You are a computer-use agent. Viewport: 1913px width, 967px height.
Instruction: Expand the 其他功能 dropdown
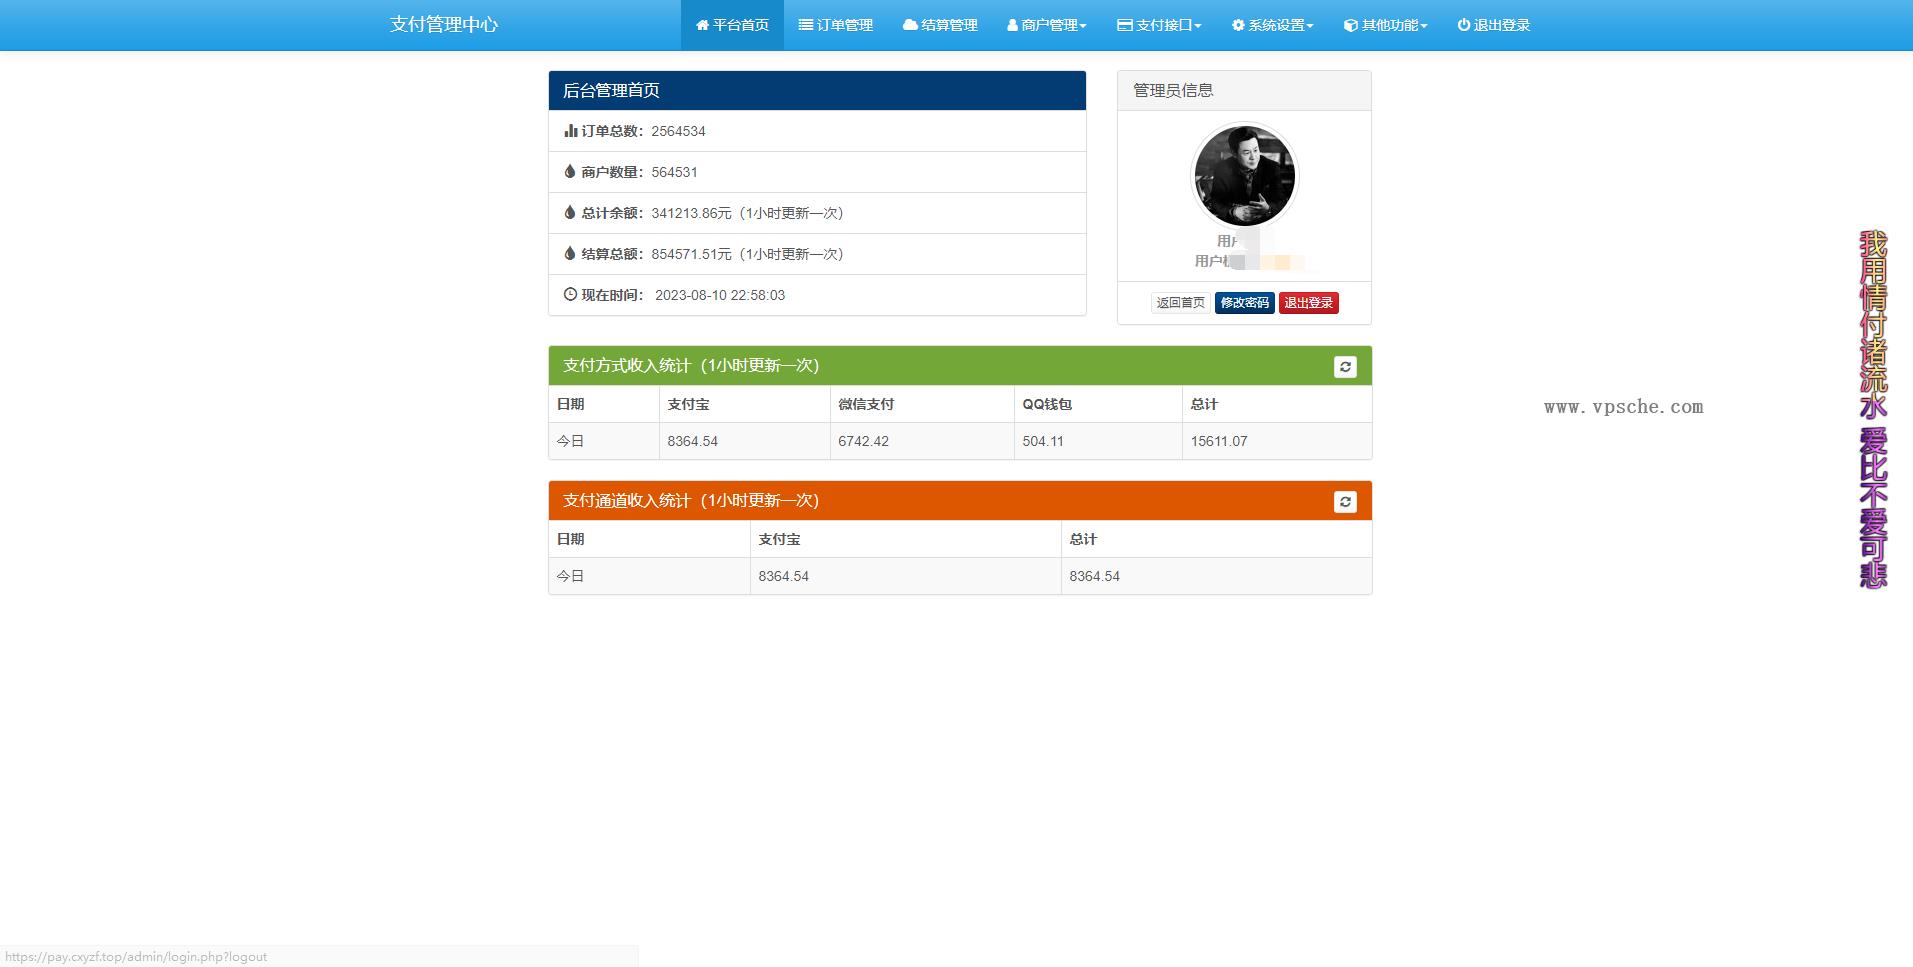1384,25
